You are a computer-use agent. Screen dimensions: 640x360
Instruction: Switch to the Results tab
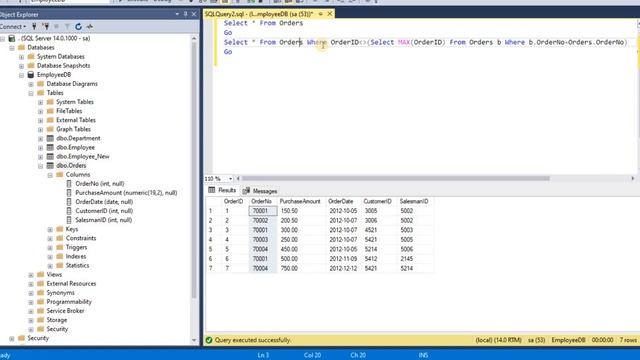click(222, 190)
